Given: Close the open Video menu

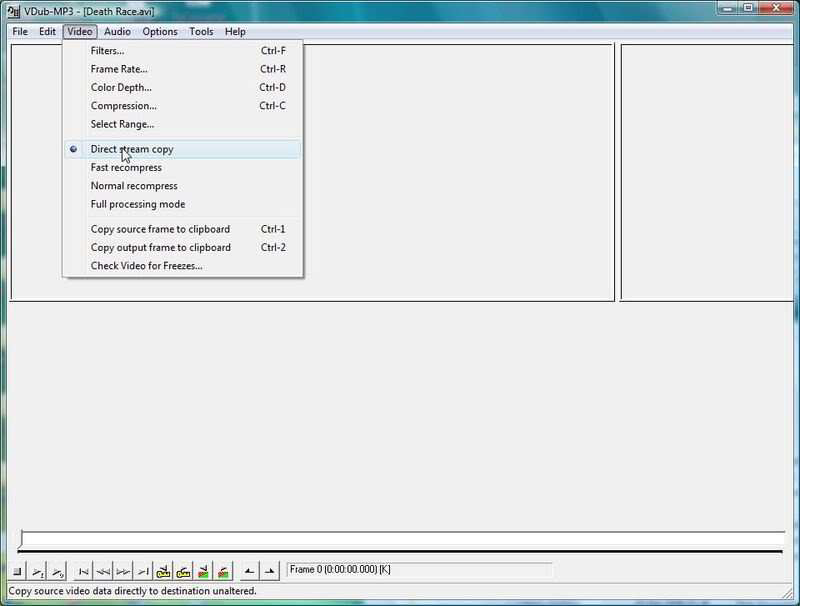Looking at the screenshot, I should point(80,32).
